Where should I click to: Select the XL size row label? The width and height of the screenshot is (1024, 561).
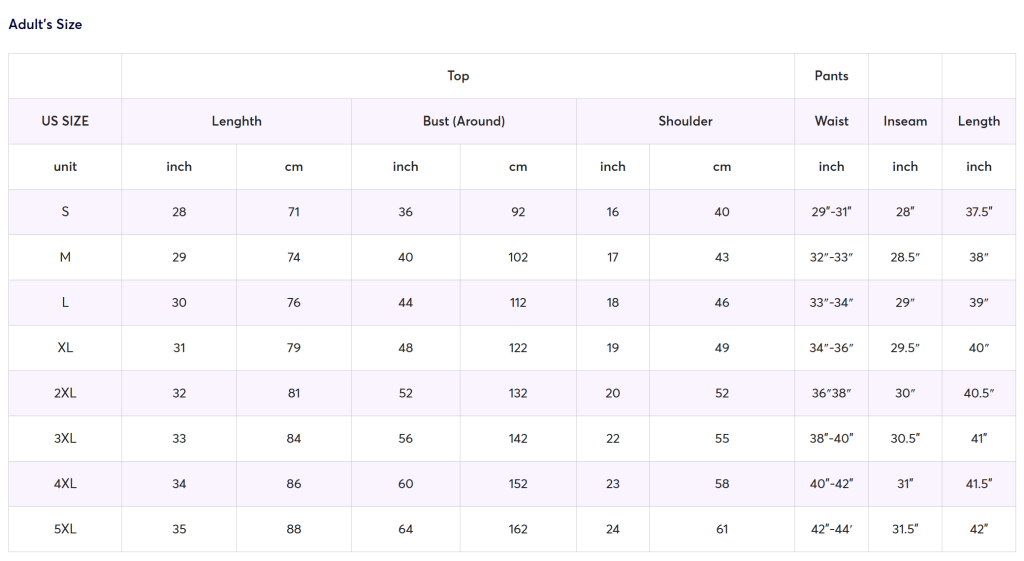[65, 348]
